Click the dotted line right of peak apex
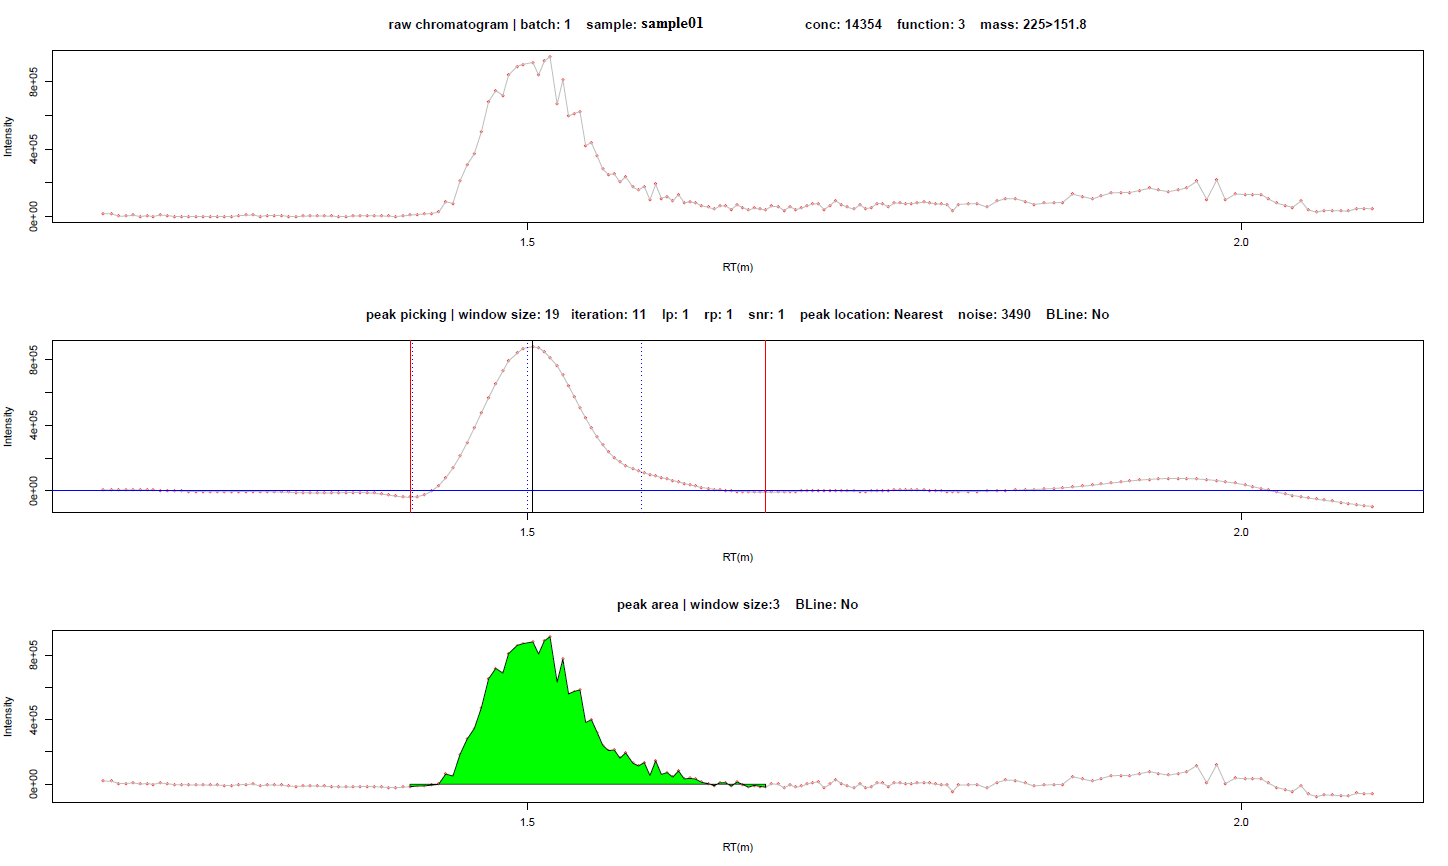1448x866 pixels. [641, 427]
